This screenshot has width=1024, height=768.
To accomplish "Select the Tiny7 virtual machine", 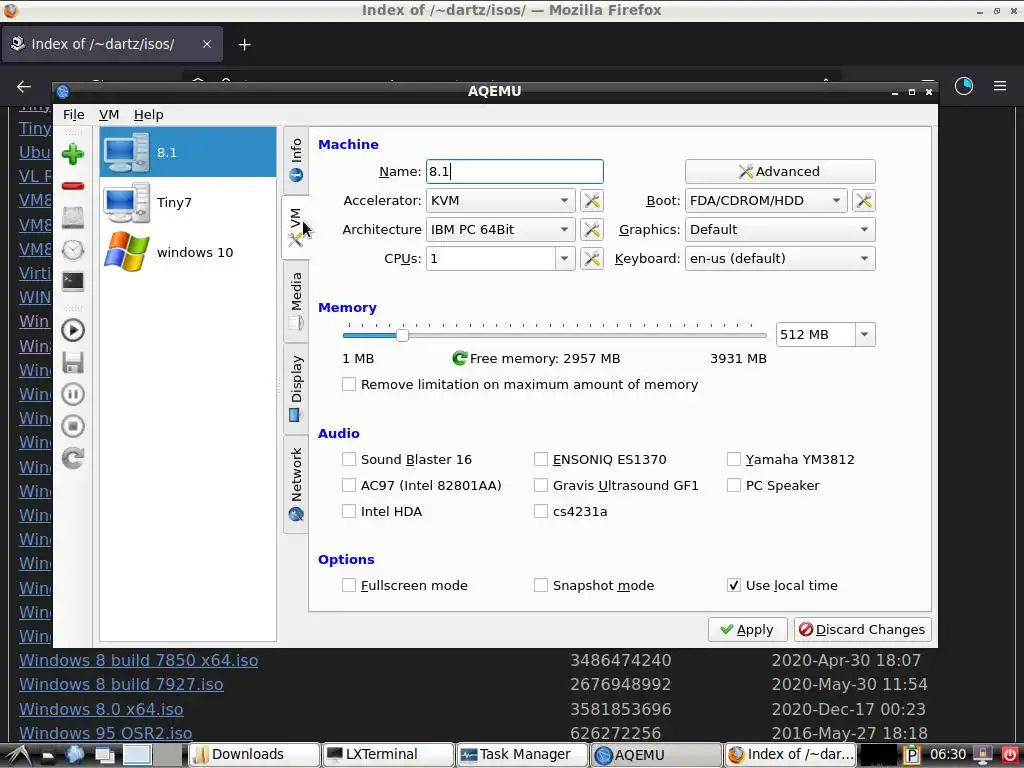I will point(188,202).
